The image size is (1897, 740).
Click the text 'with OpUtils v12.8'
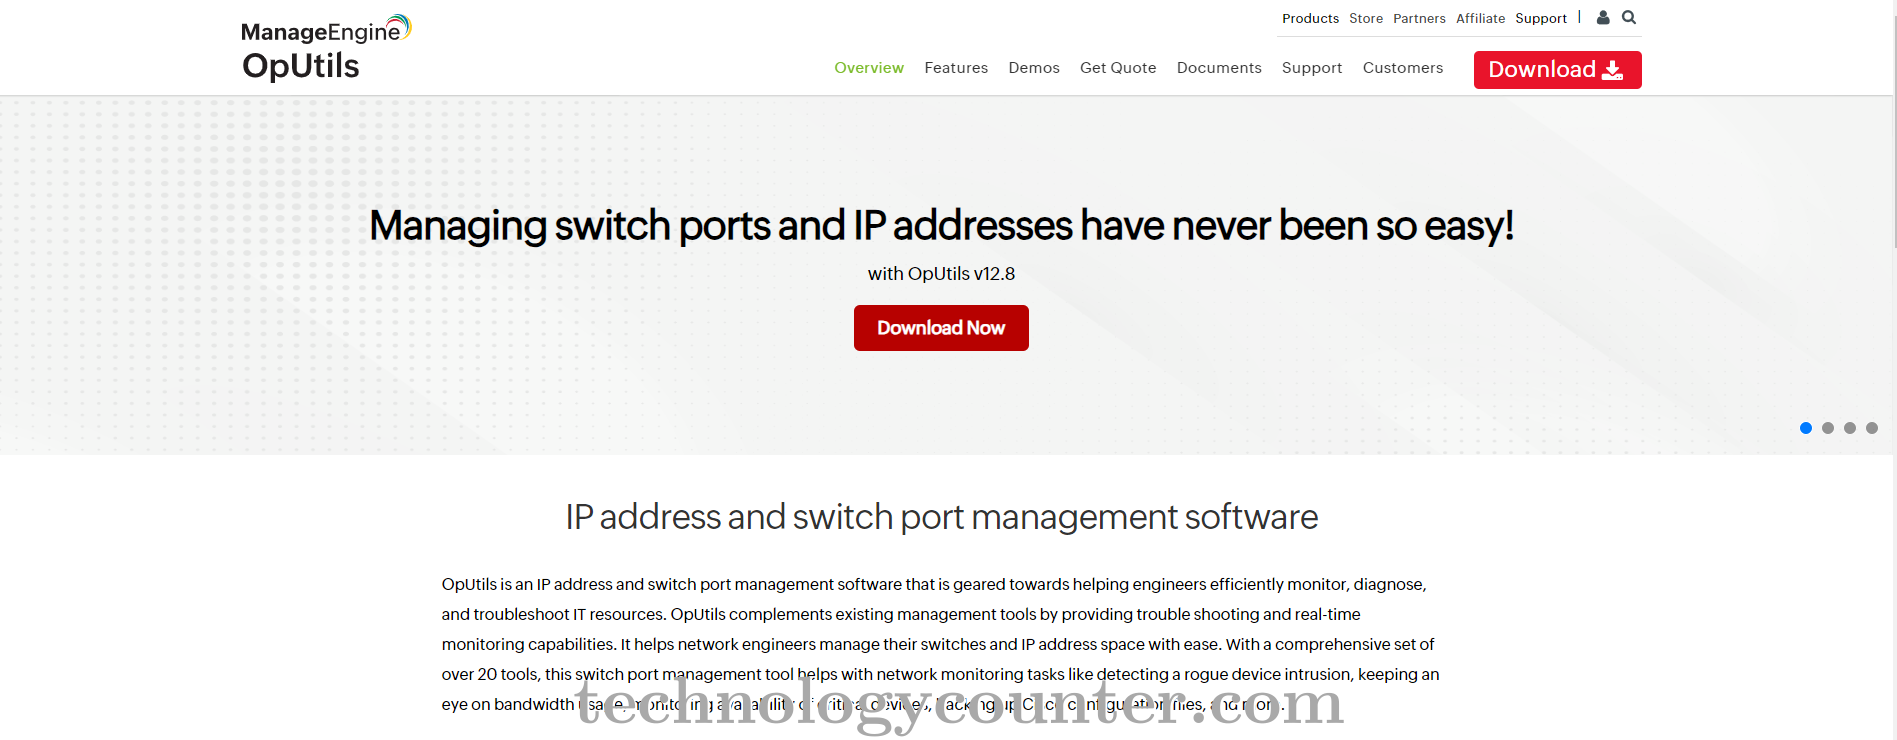click(x=941, y=274)
